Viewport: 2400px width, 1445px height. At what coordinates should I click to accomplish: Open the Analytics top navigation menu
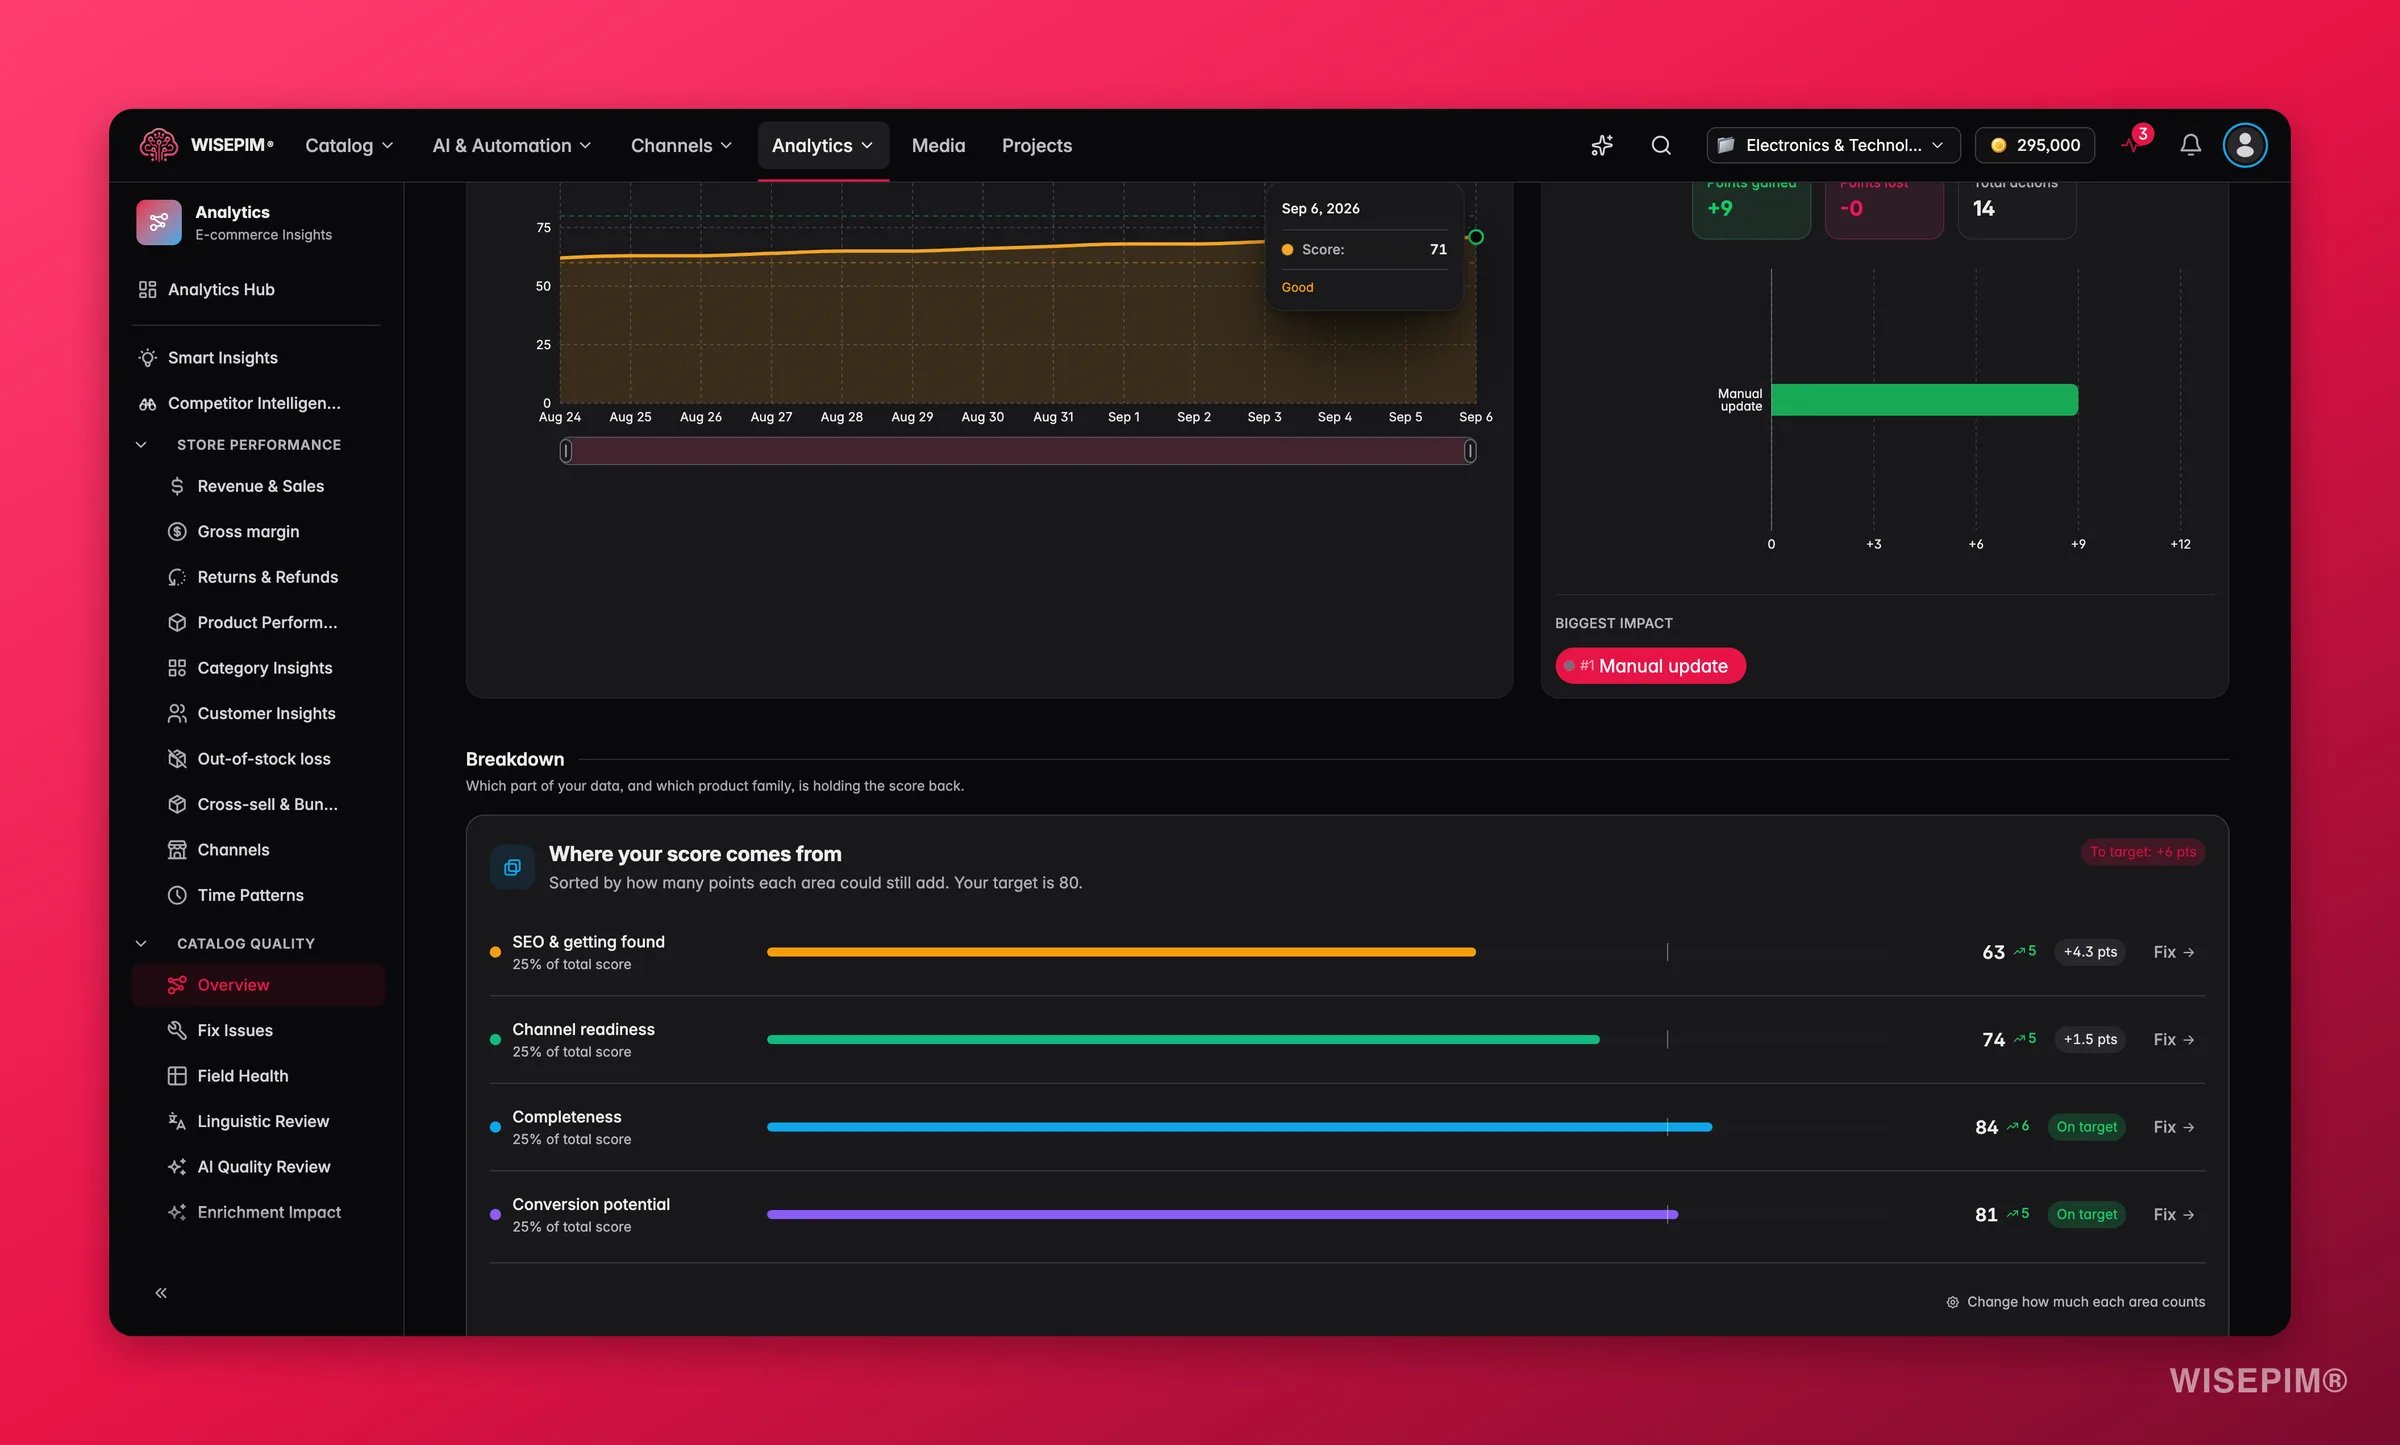click(x=822, y=145)
